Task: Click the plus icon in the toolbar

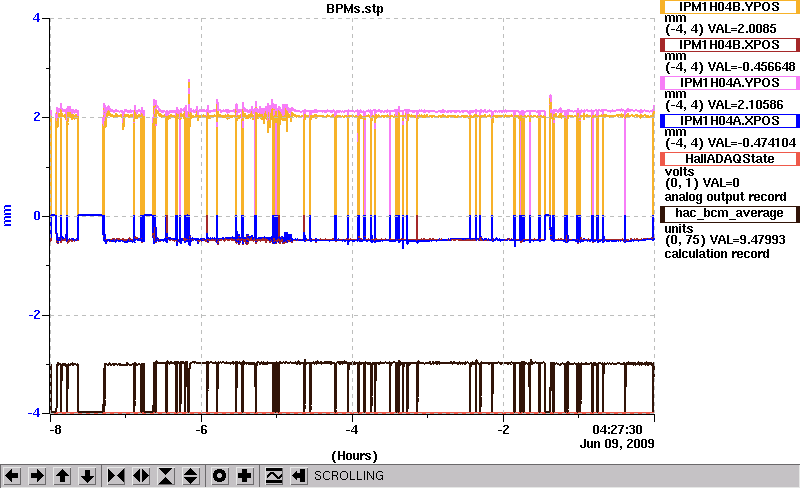Action: (245, 476)
